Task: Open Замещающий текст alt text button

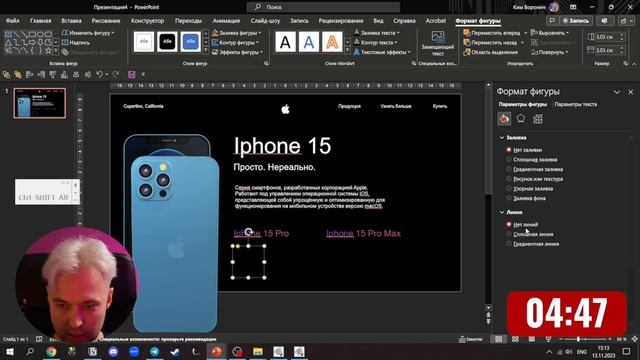Action: 438,44
